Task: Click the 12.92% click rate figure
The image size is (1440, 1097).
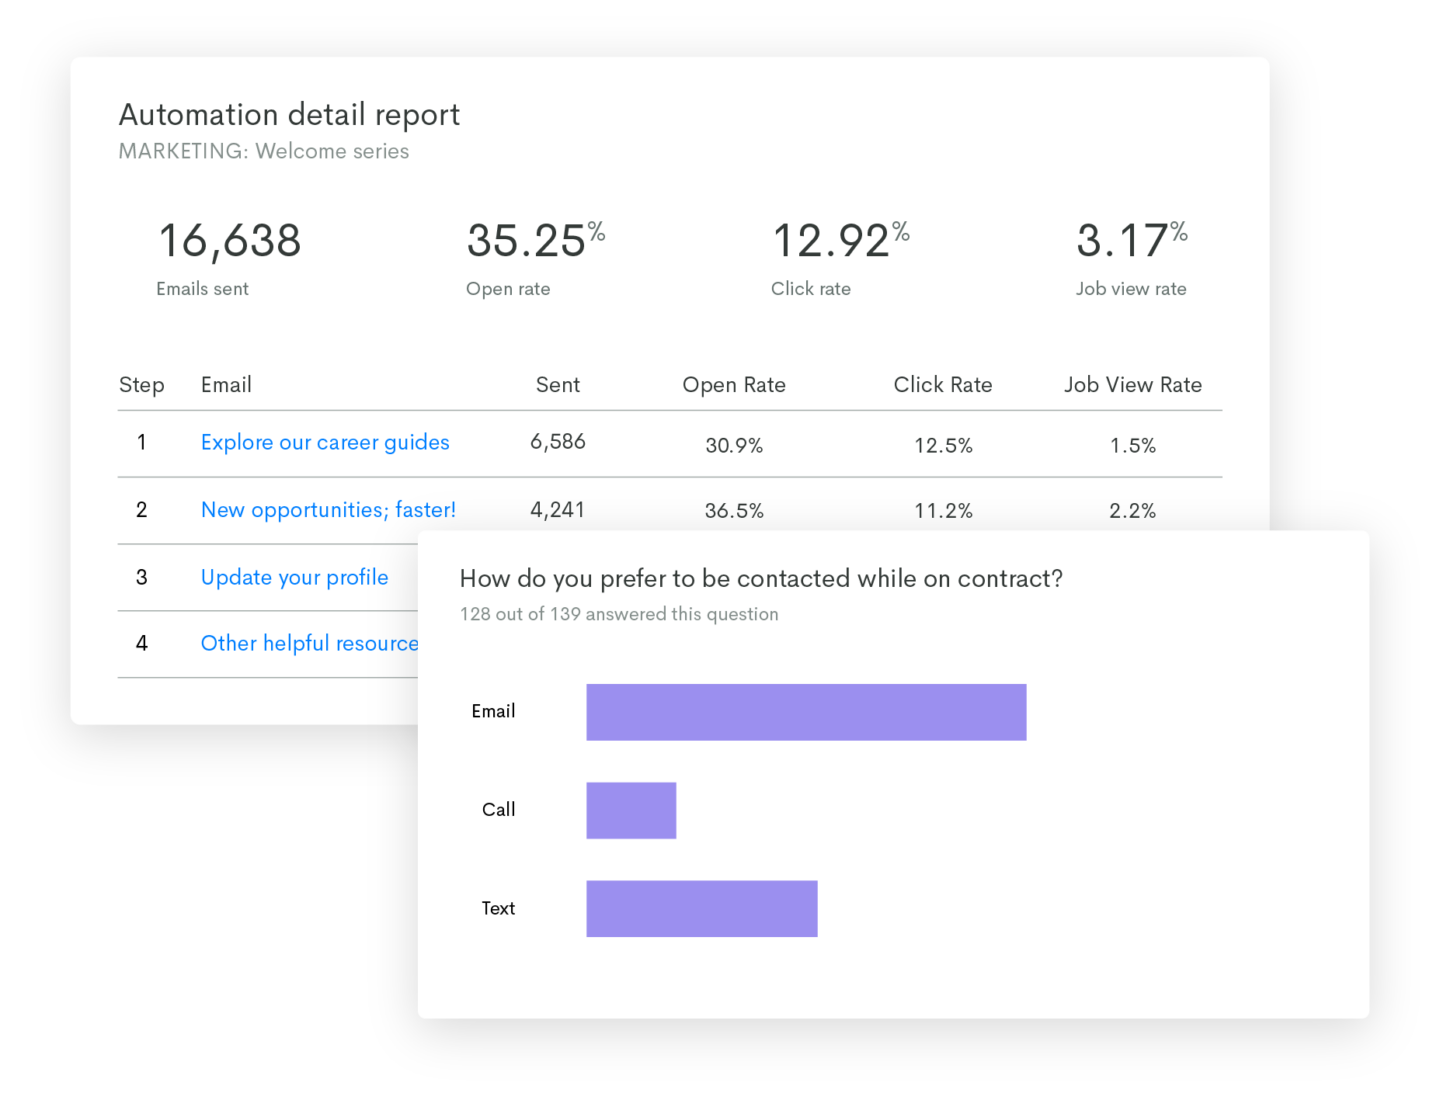Action: 841,241
